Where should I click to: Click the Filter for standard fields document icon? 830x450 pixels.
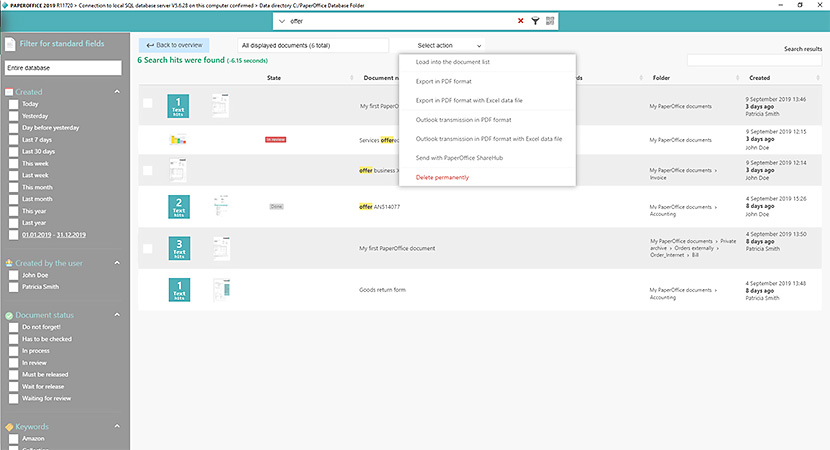pyautogui.click(x=10, y=44)
